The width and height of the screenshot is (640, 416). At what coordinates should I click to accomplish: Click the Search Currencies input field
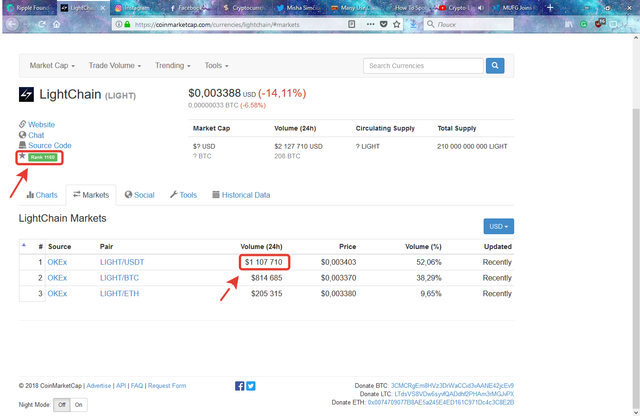click(423, 66)
